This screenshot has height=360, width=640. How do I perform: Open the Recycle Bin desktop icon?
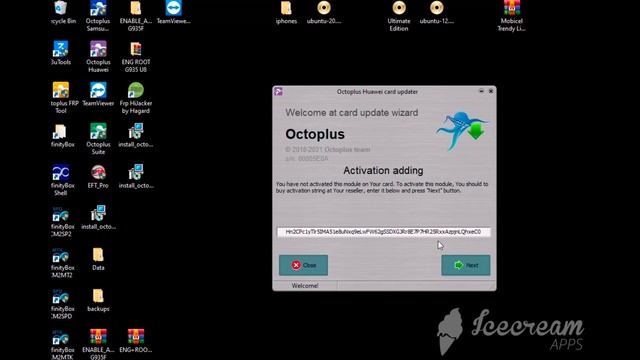62,13
